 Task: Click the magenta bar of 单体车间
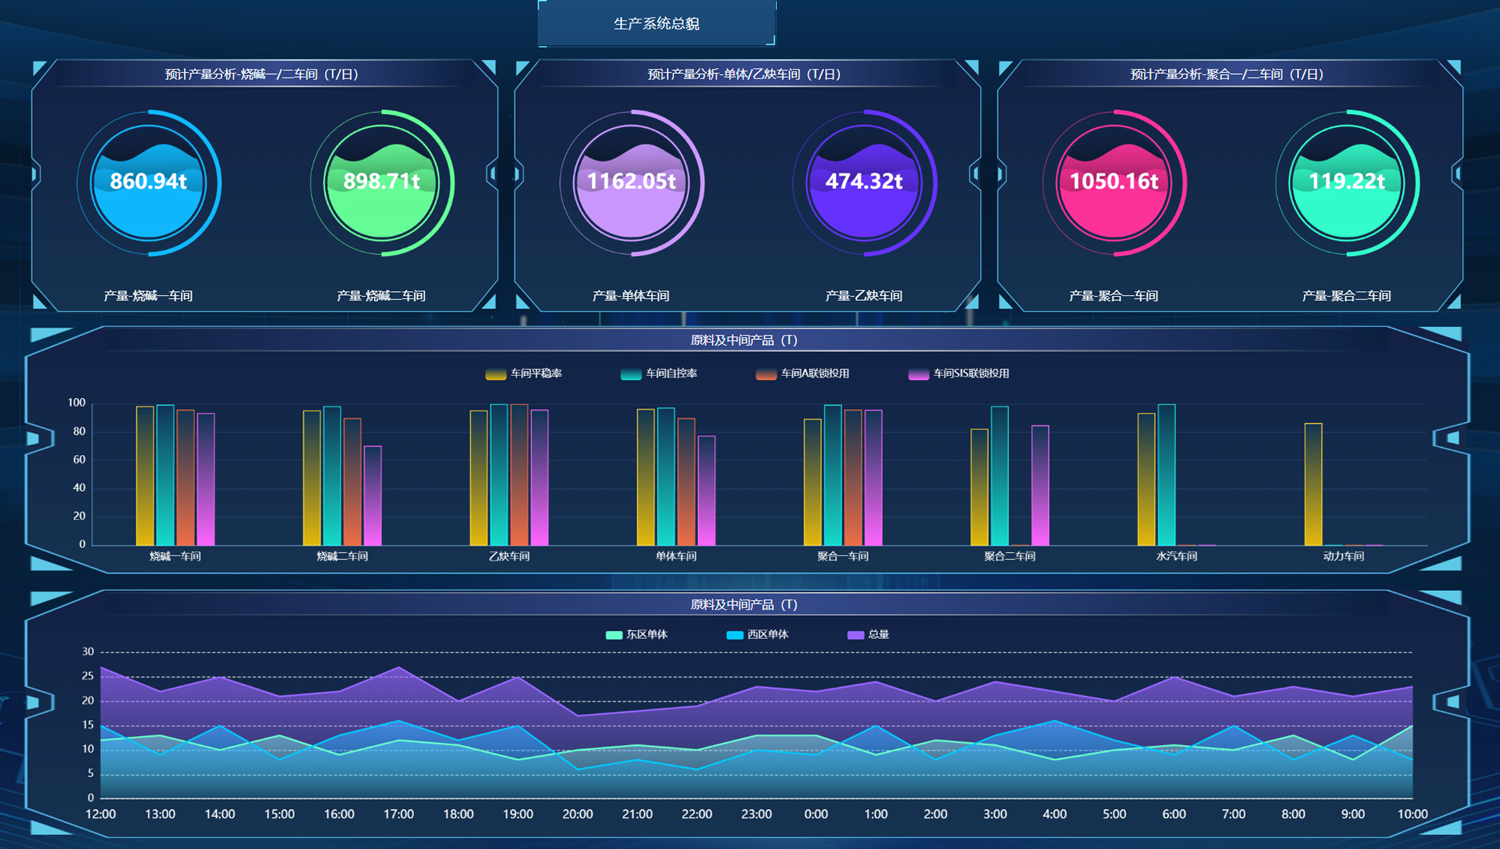point(706,491)
